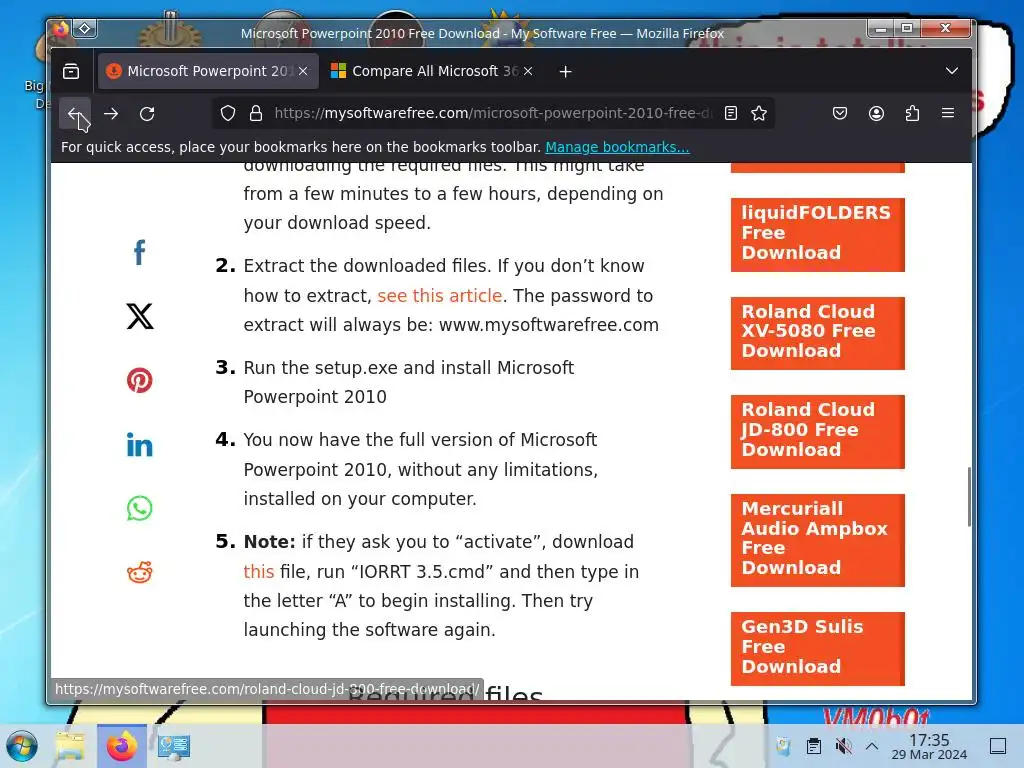Image resolution: width=1024 pixels, height=768 pixels.
Task: Click the page vertical scrollbar thumb
Action: point(968,497)
